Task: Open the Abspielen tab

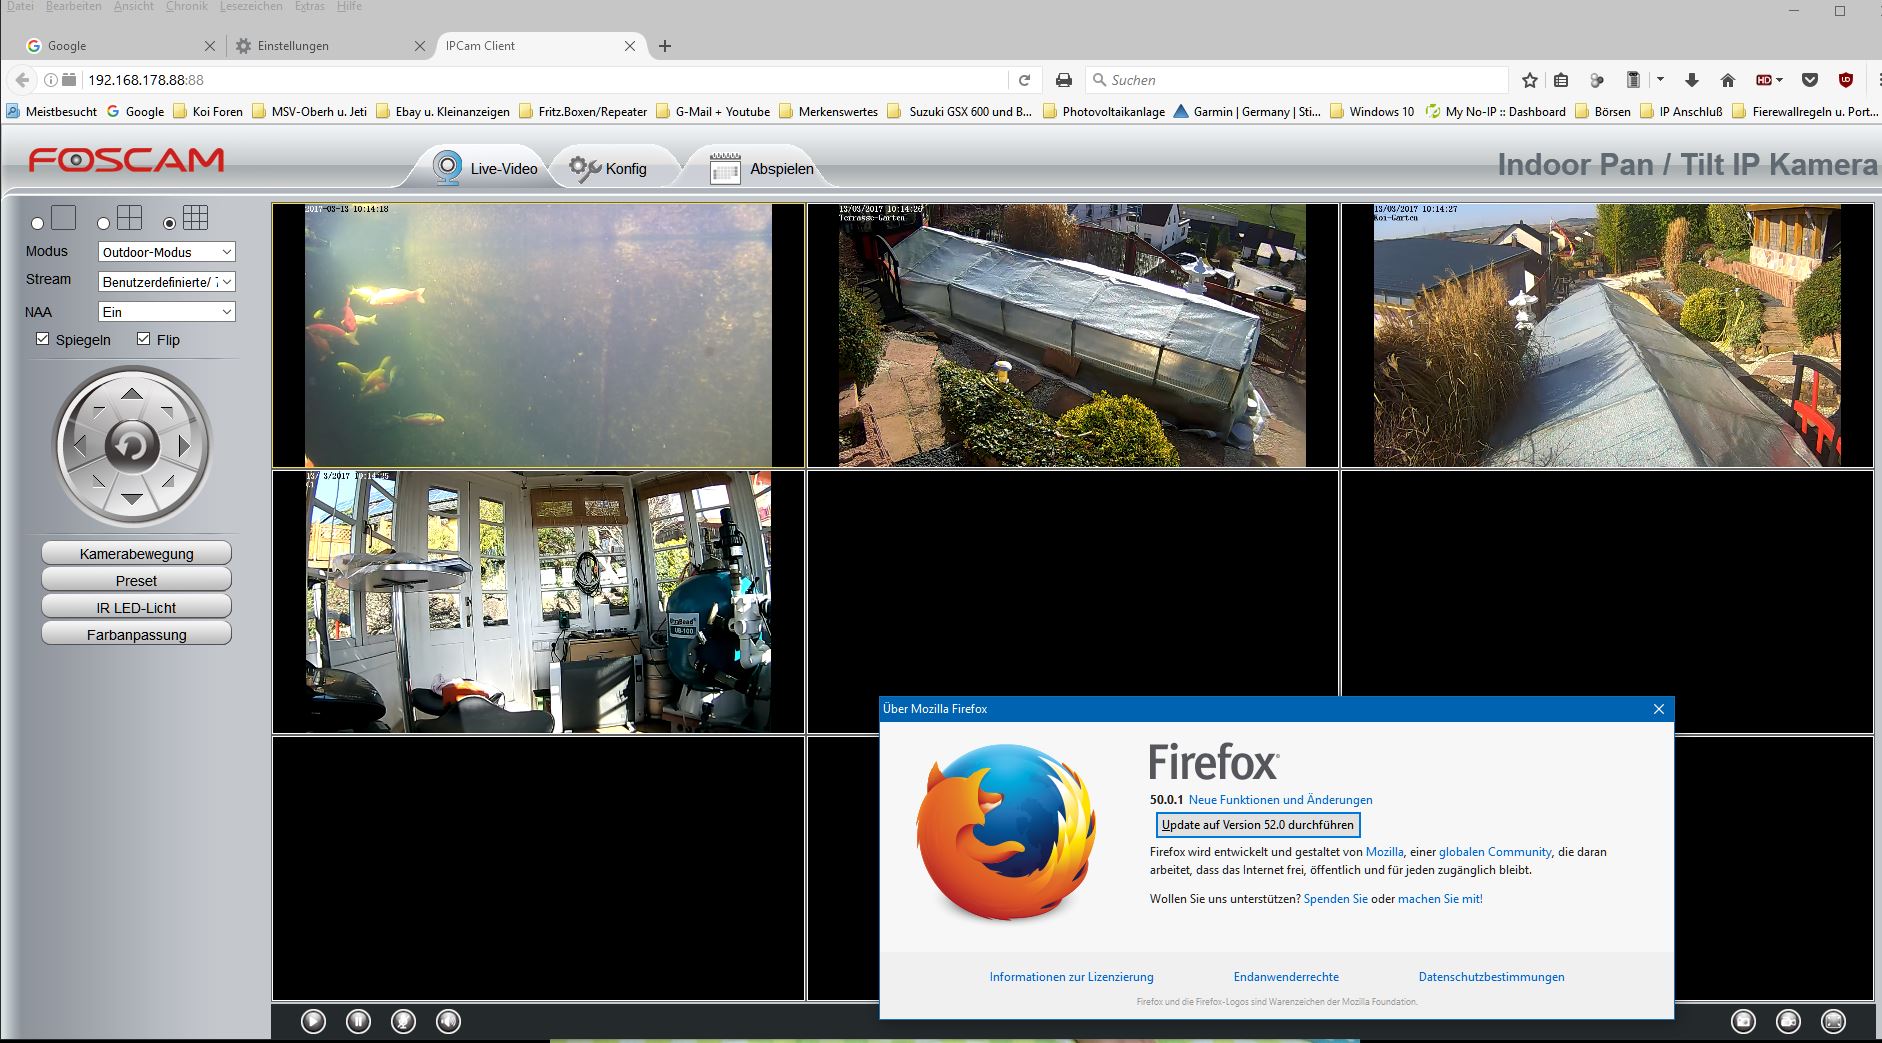Action: coord(762,169)
